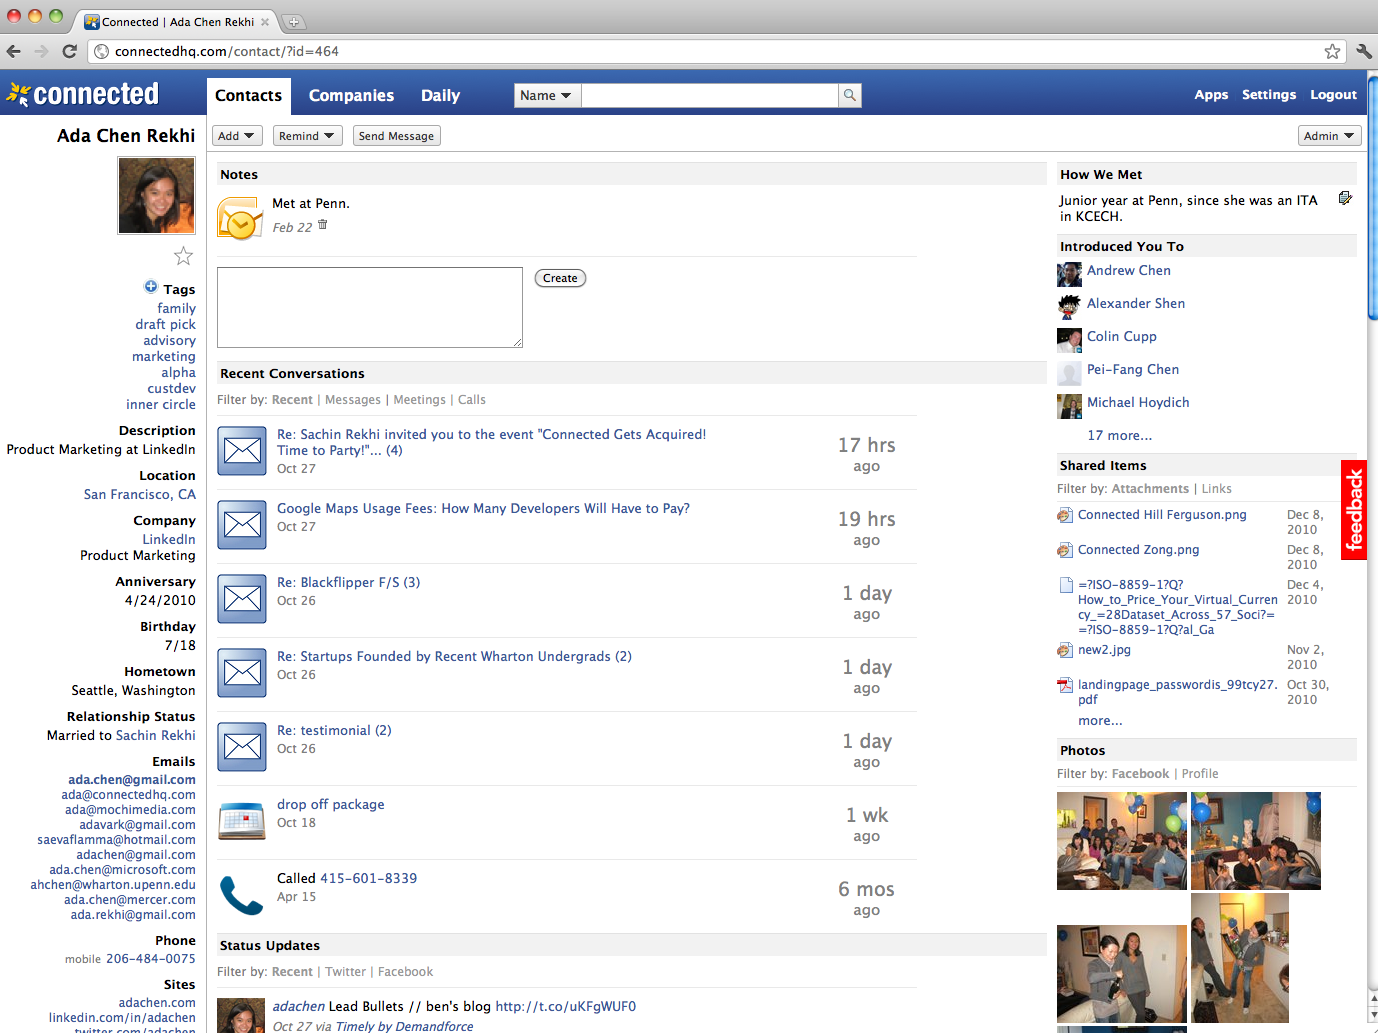This screenshot has width=1378, height=1033.
Task: Open the Sachin Rekhi link under Relationship Status
Action: tap(156, 736)
